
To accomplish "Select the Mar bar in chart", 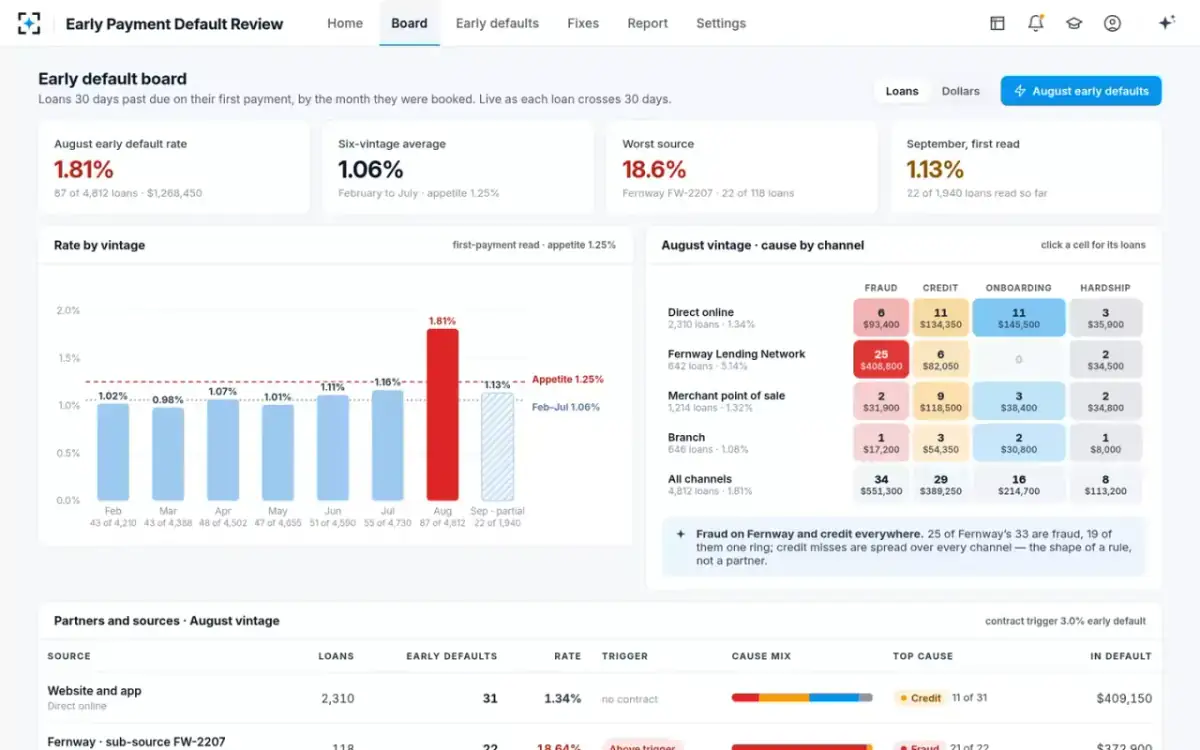I will click(168, 454).
